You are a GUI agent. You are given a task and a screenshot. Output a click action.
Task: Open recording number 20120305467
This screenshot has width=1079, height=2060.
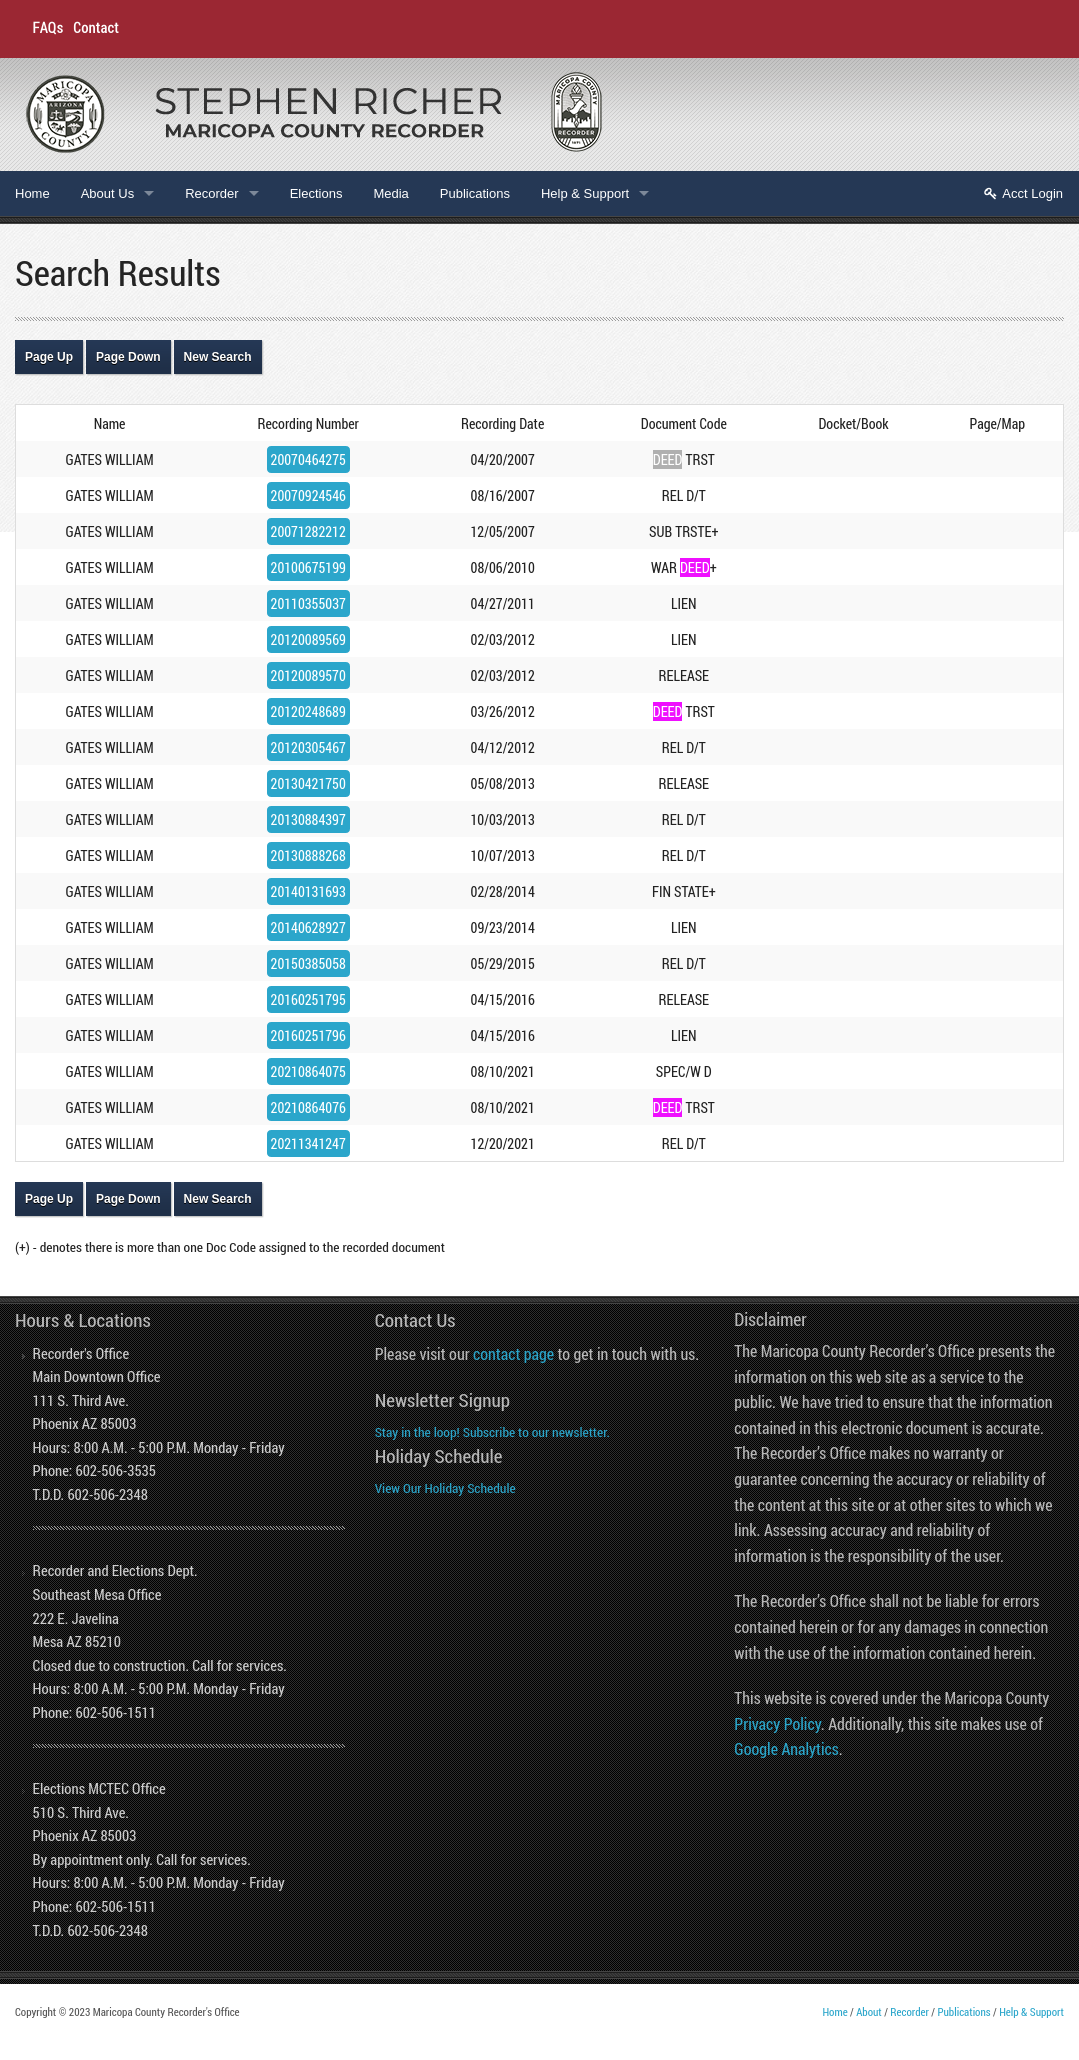click(x=308, y=748)
